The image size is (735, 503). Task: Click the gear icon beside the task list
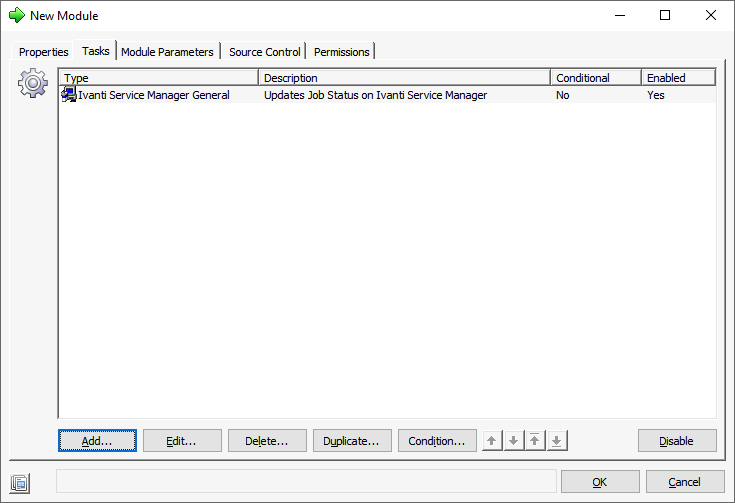pyautogui.click(x=33, y=83)
